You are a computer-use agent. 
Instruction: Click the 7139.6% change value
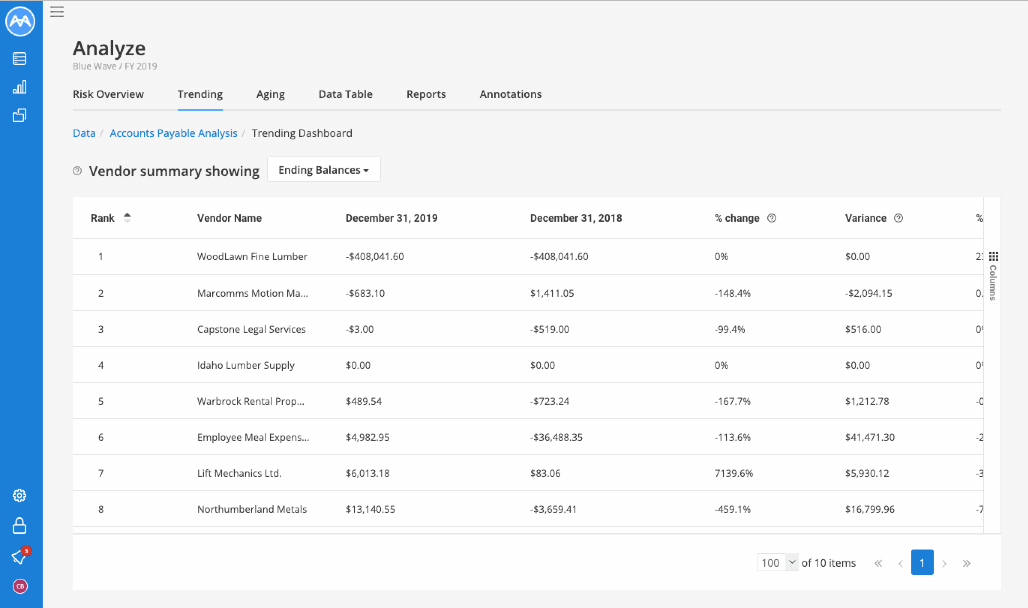click(734, 474)
